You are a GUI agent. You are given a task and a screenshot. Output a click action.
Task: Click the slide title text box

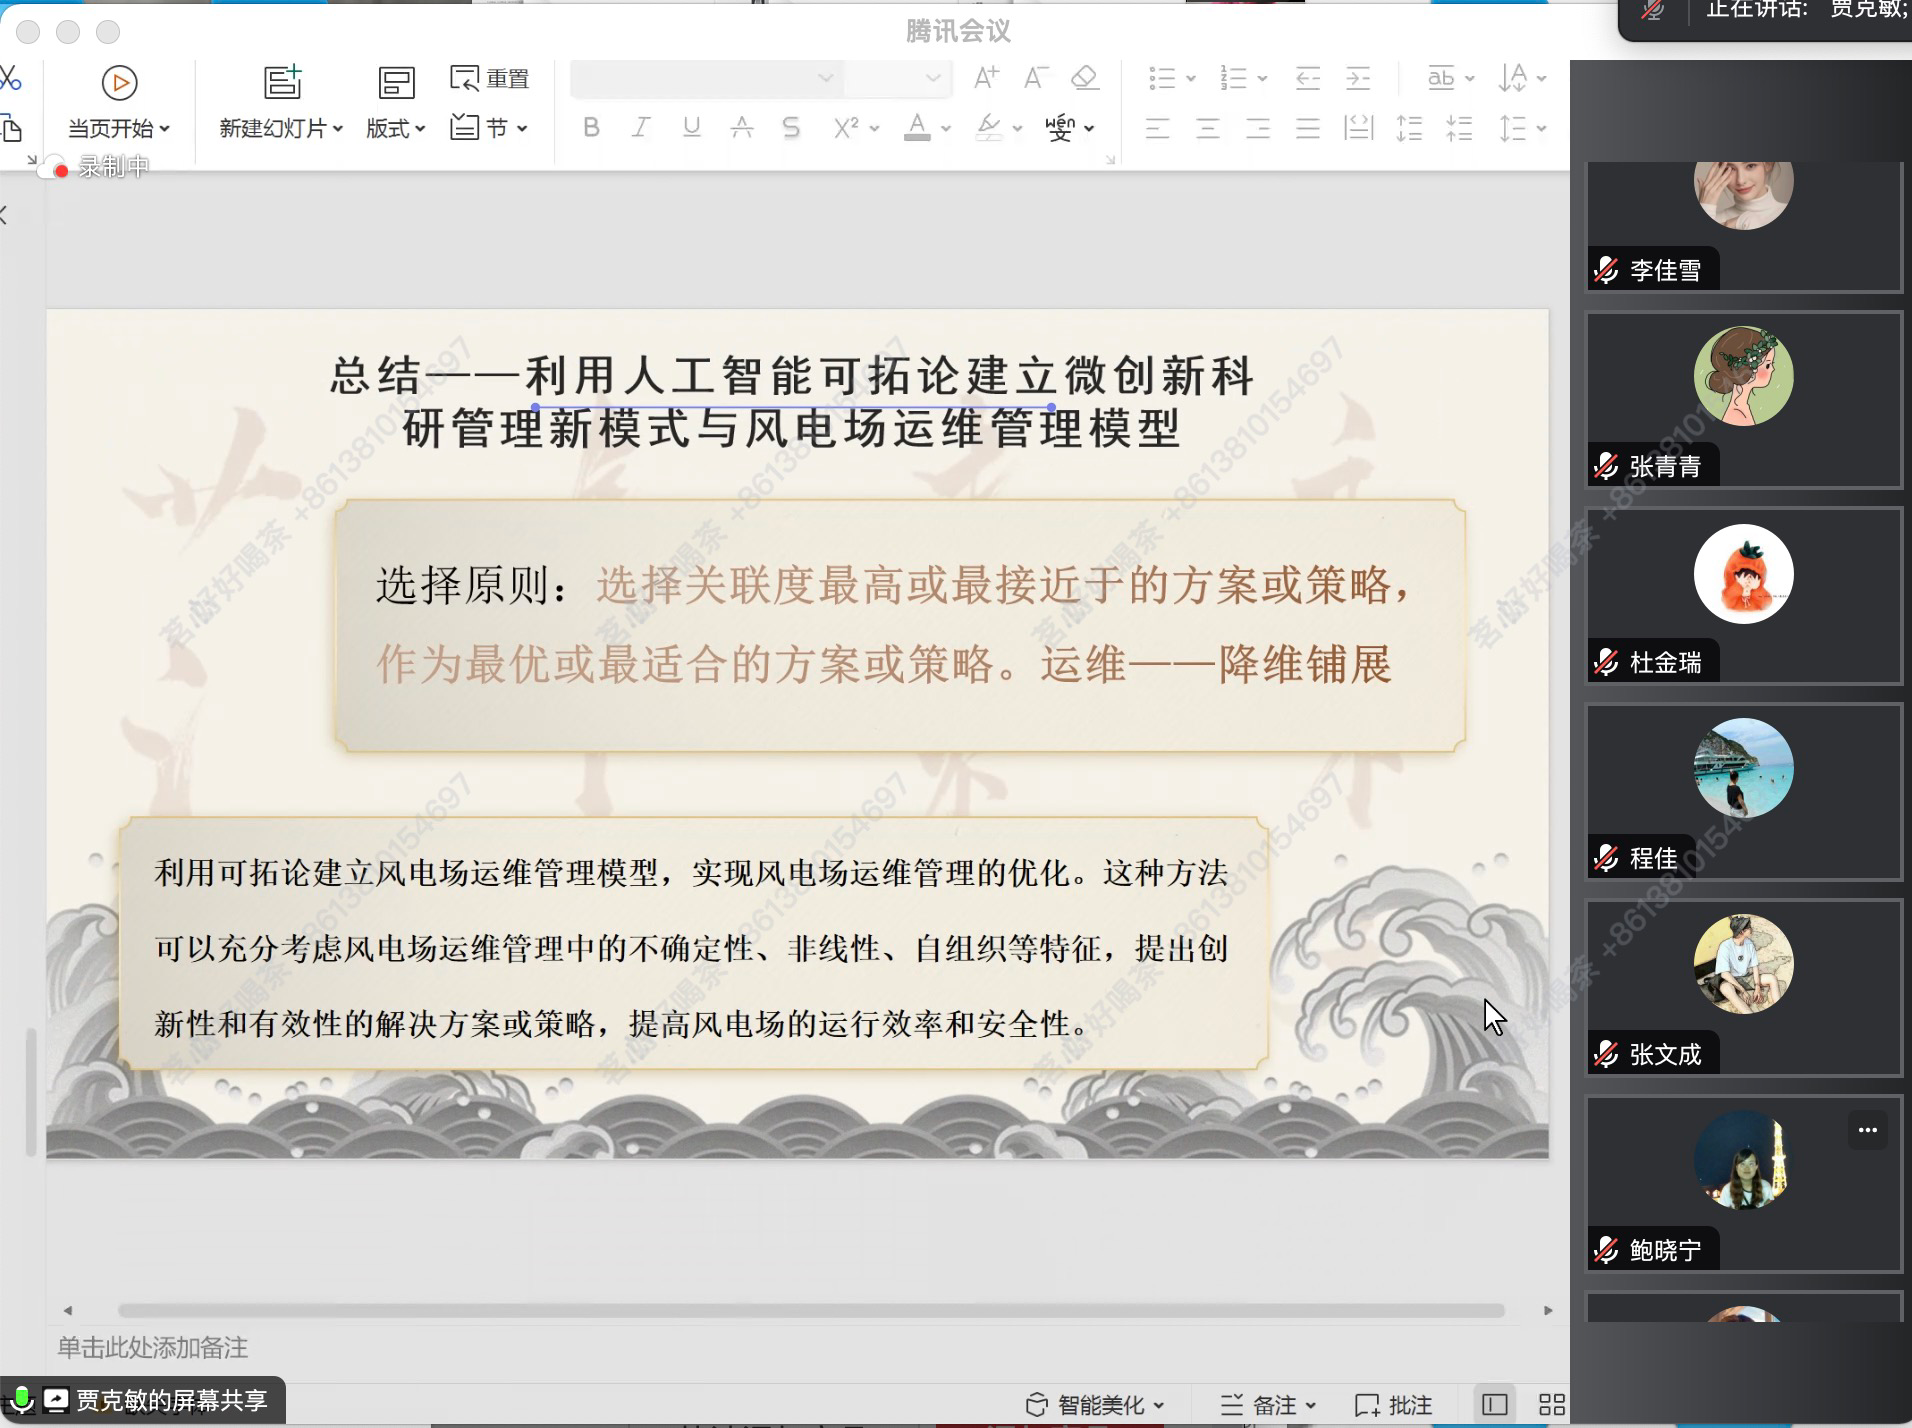point(792,402)
